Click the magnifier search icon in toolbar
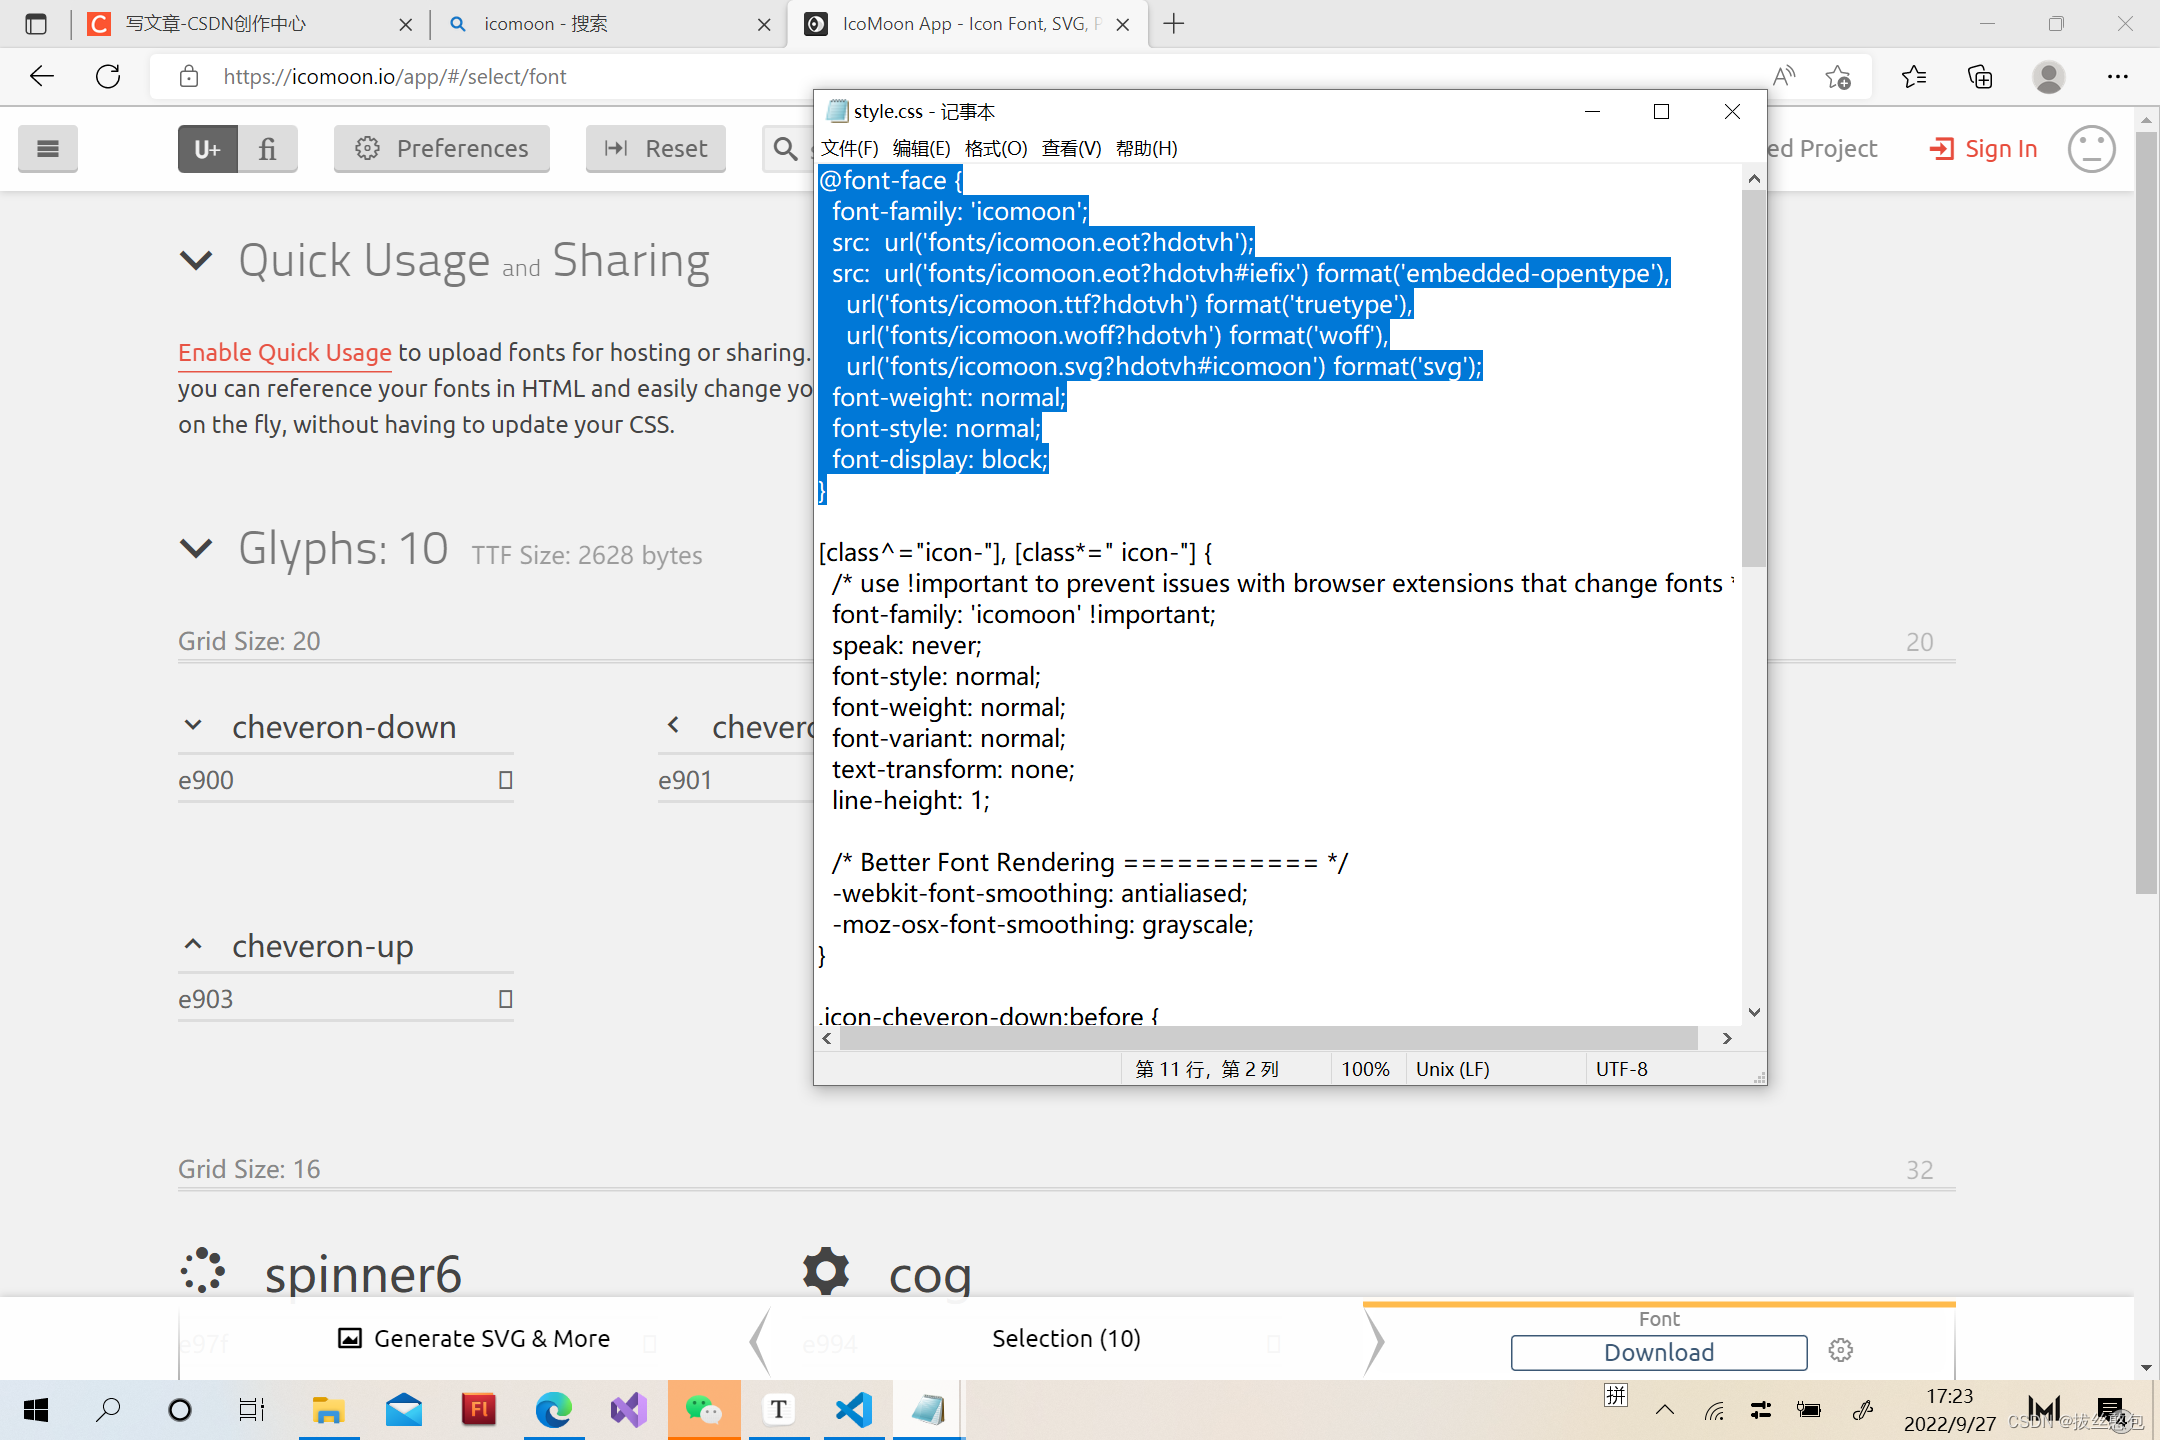Image resolution: width=2160 pixels, height=1440 pixels. tap(786, 149)
